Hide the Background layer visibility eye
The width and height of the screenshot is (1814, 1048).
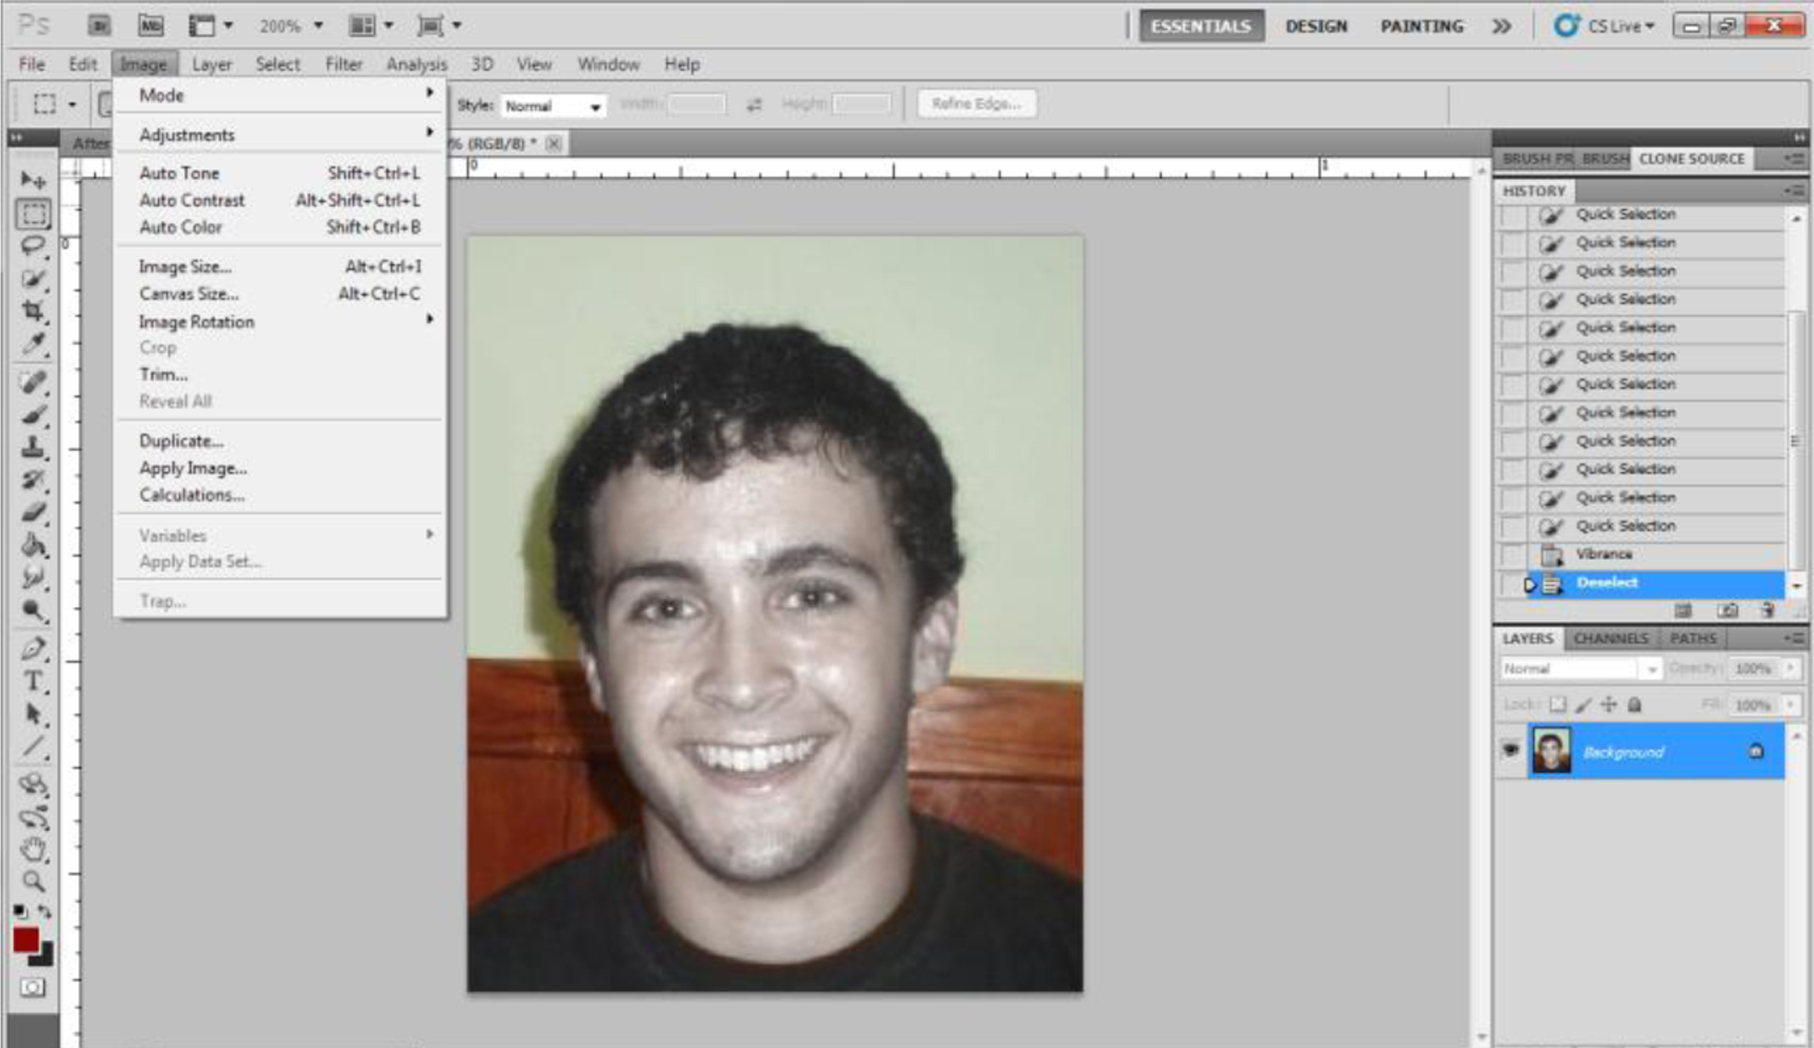coord(1511,749)
